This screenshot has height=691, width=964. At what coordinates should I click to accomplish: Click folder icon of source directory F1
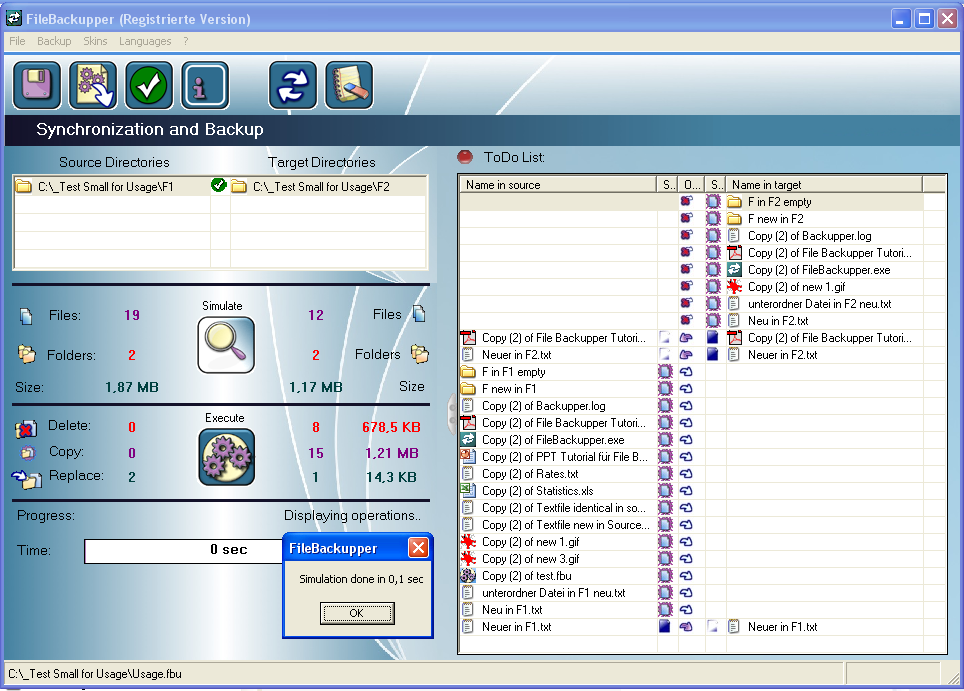23,186
